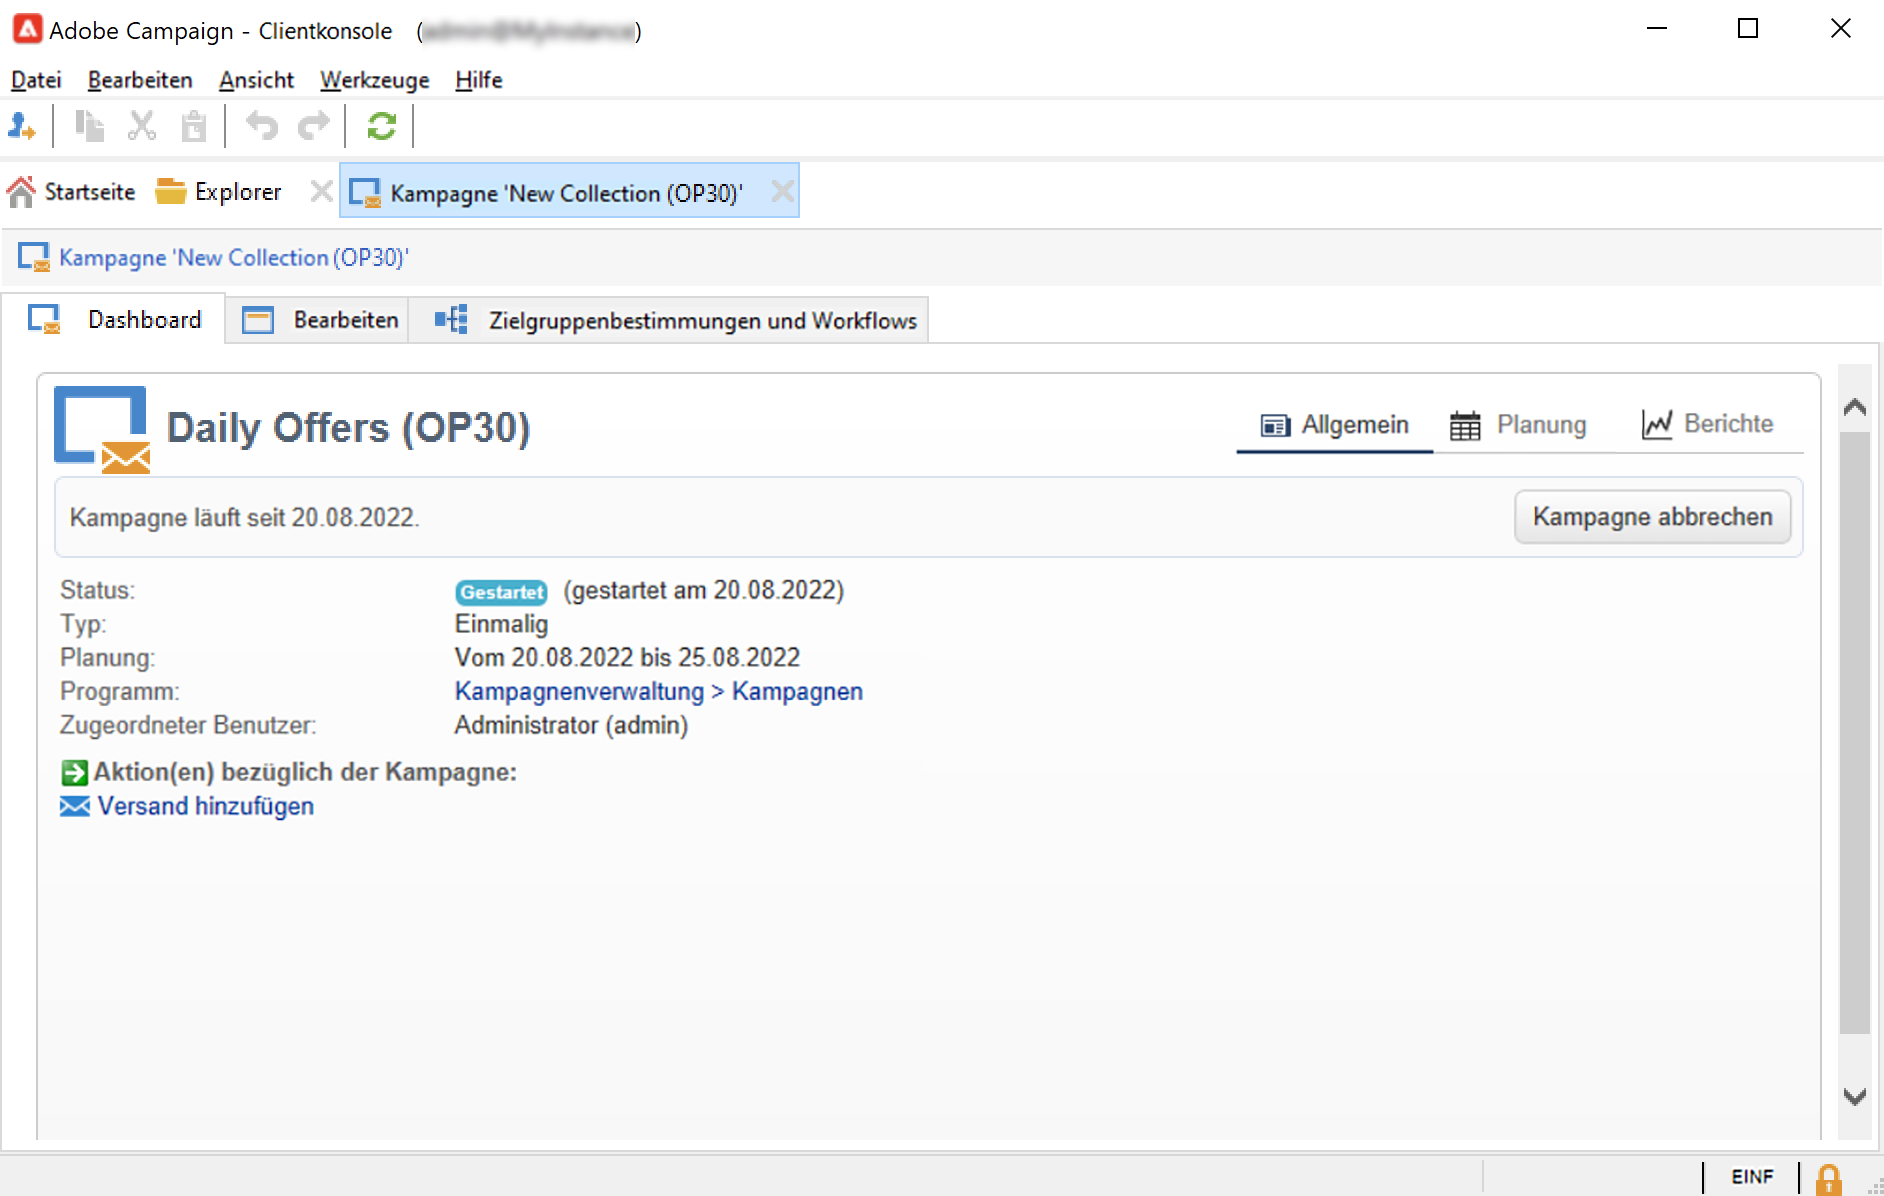
Task: Select the Allgemein view tab
Action: (x=1334, y=425)
